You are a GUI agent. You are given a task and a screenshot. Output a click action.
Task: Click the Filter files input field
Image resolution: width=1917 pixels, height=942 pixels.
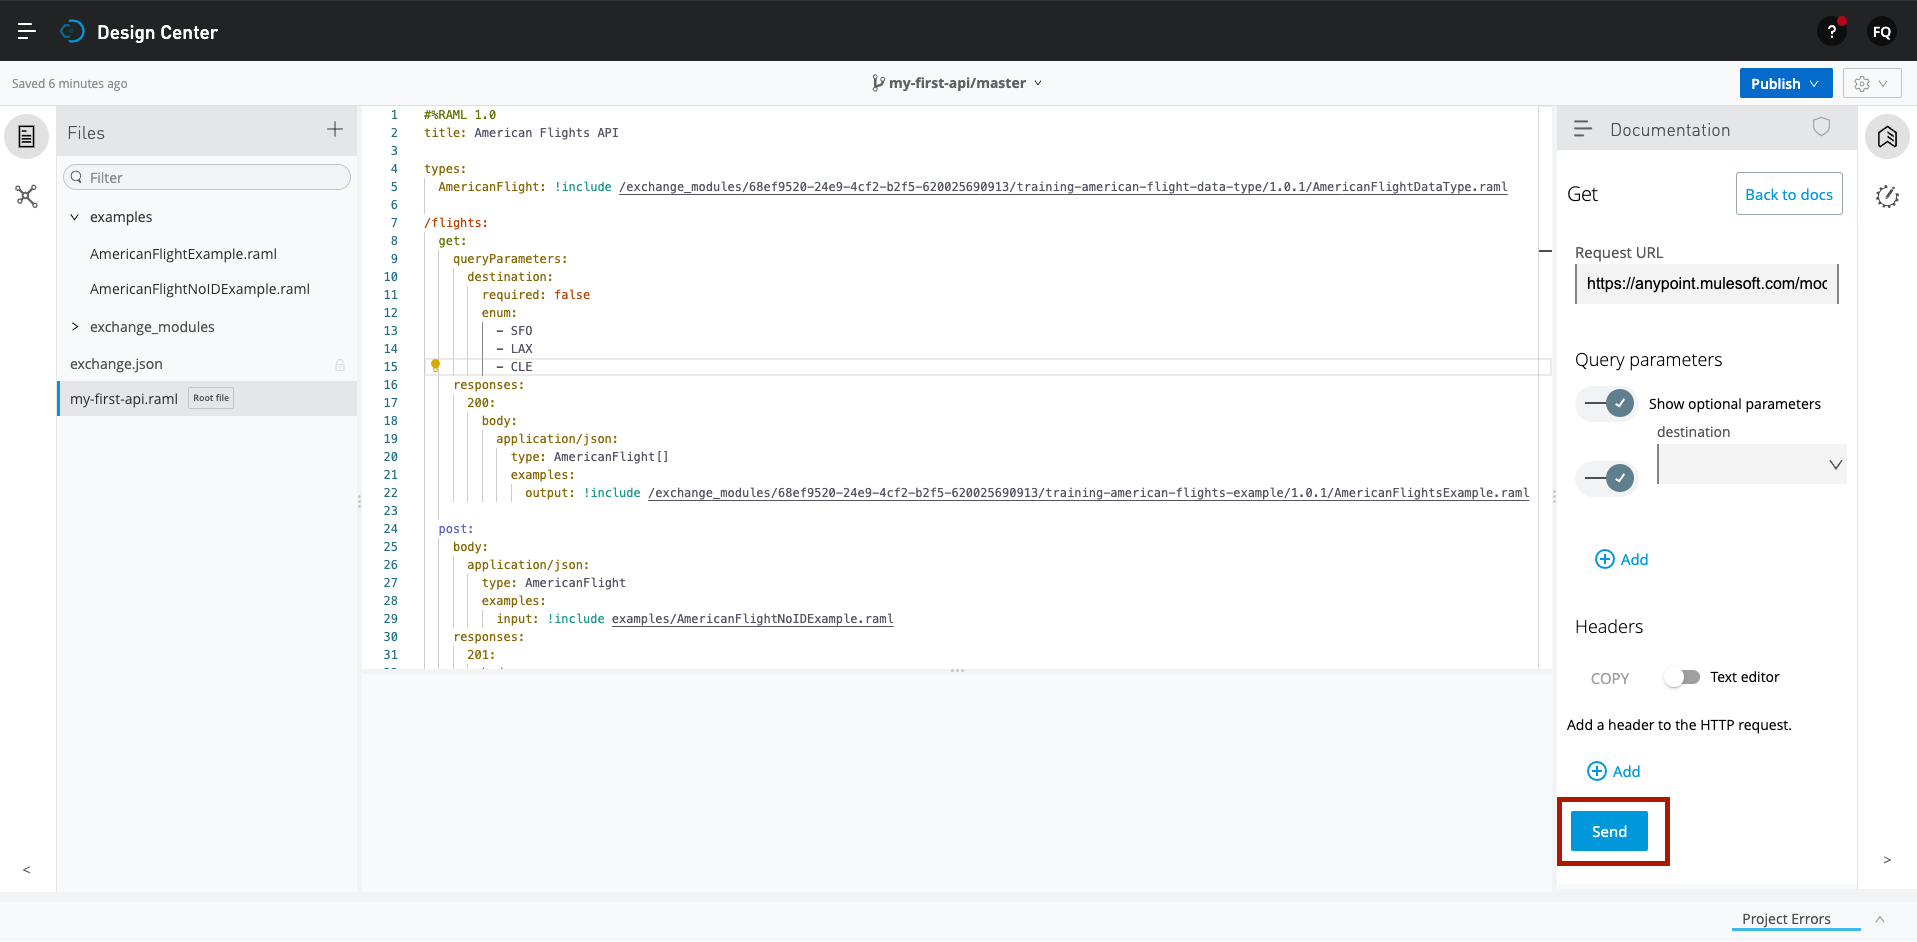[x=207, y=177]
